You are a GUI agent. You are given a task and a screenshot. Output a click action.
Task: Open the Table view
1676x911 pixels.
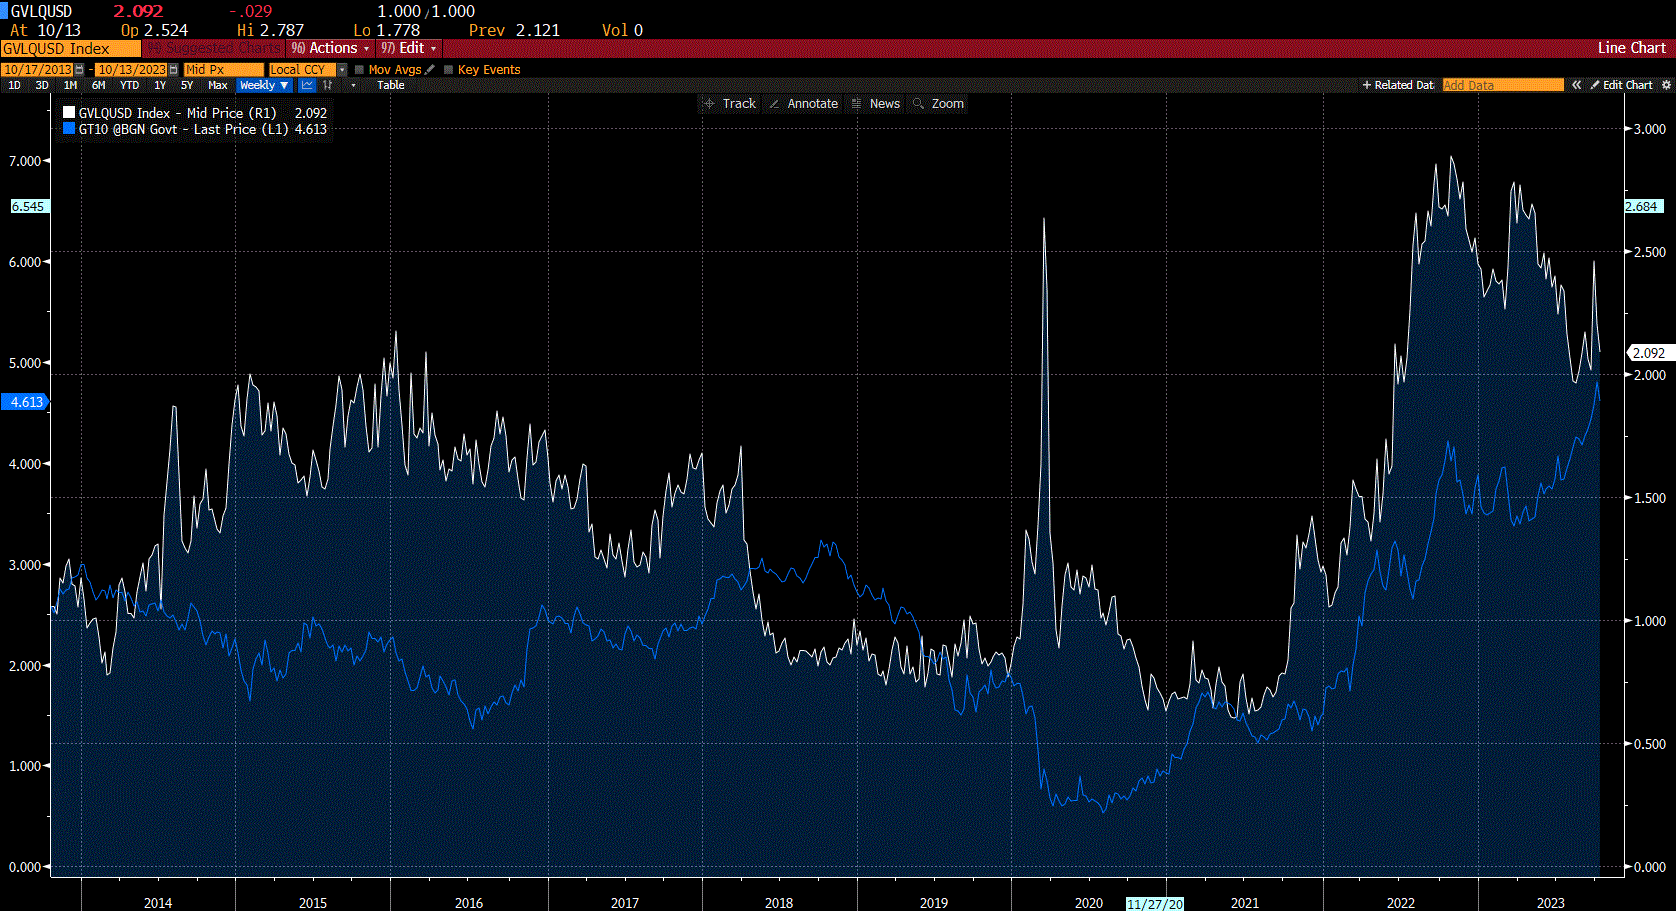click(x=390, y=85)
